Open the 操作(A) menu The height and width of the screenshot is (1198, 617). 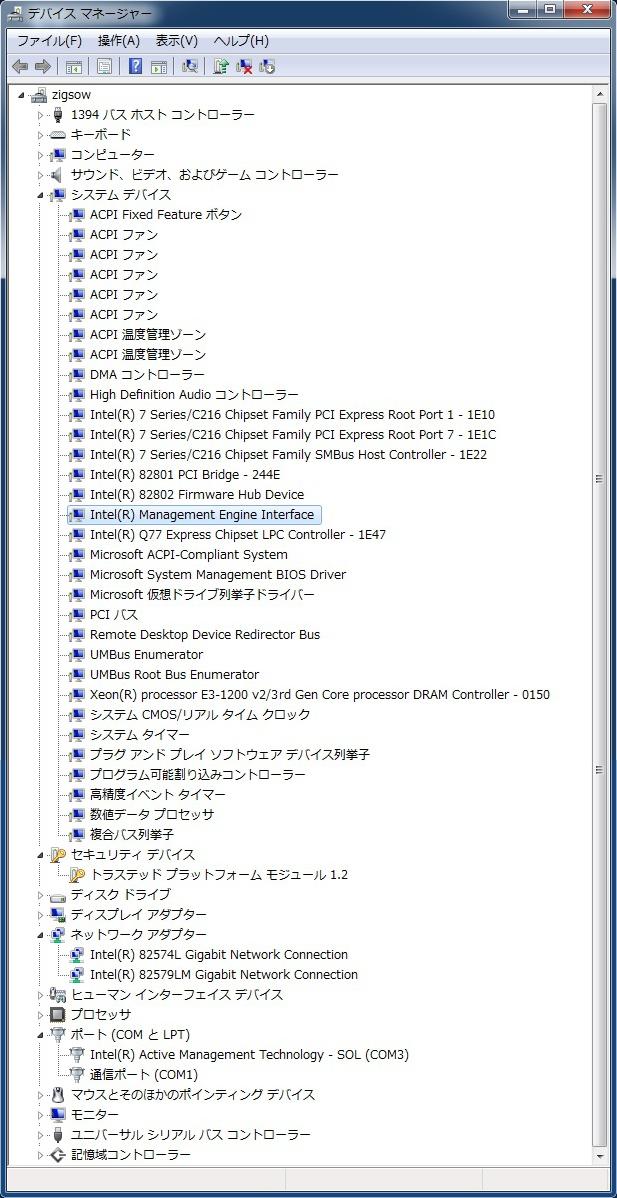click(x=119, y=40)
